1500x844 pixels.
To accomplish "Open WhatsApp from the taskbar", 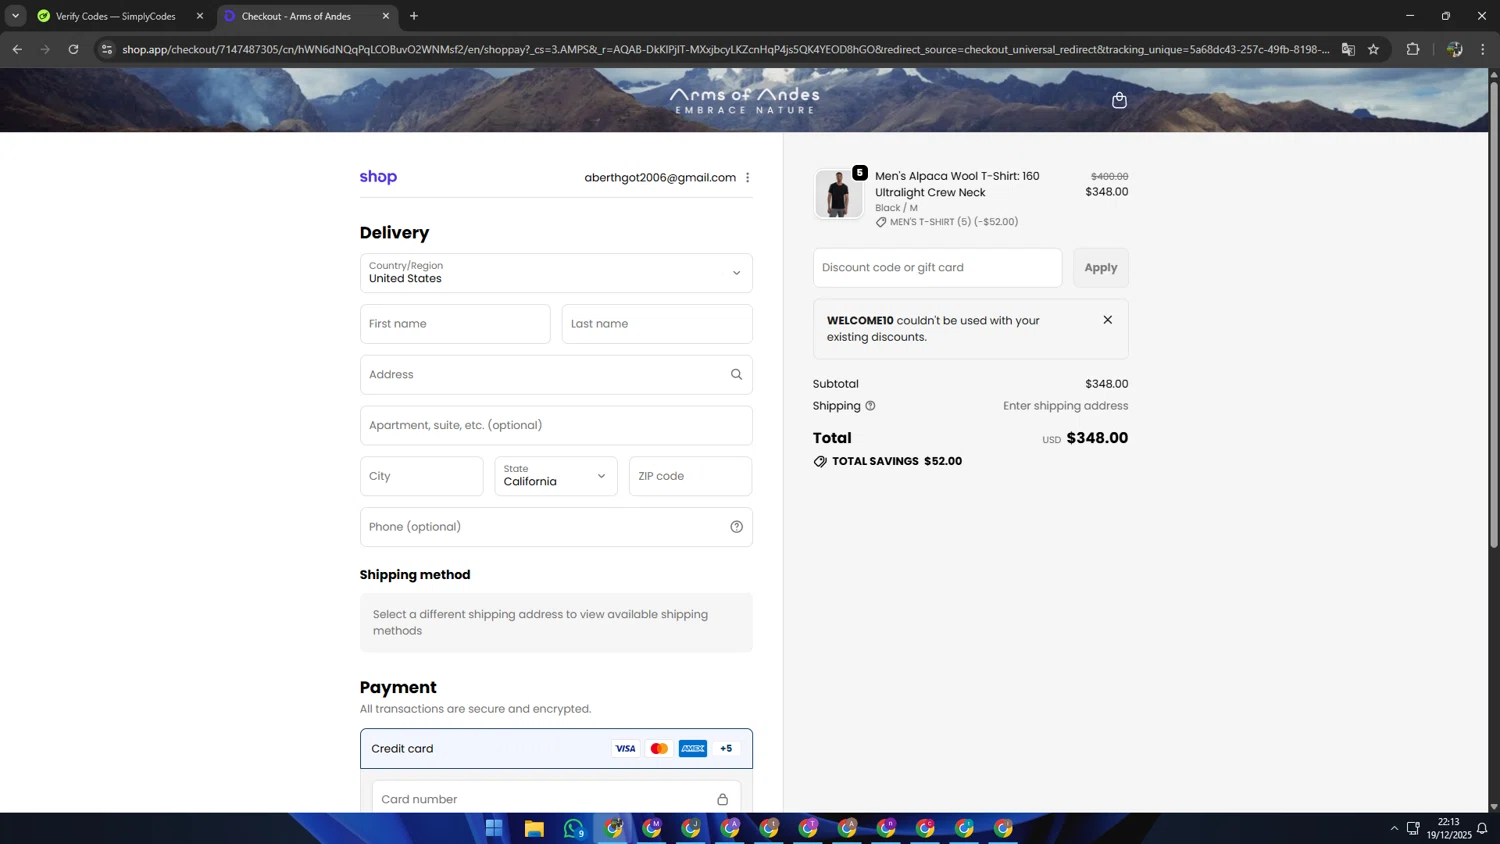I will [x=573, y=828].
